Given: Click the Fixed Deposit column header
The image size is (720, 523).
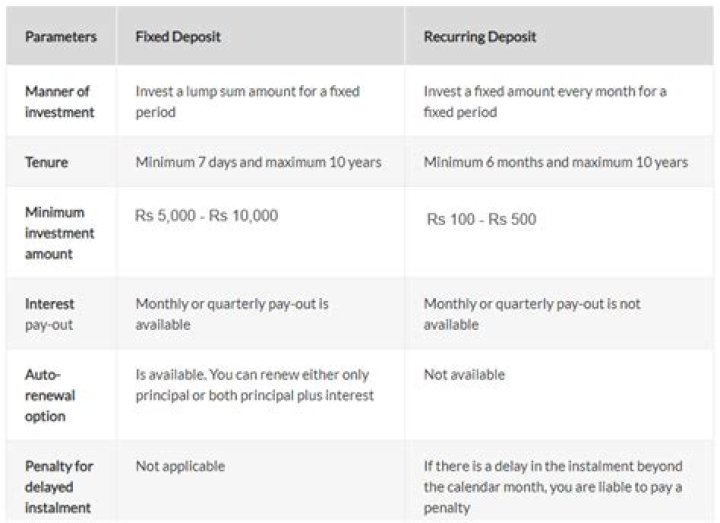Looking at the screenshot, I should (178, 37).
